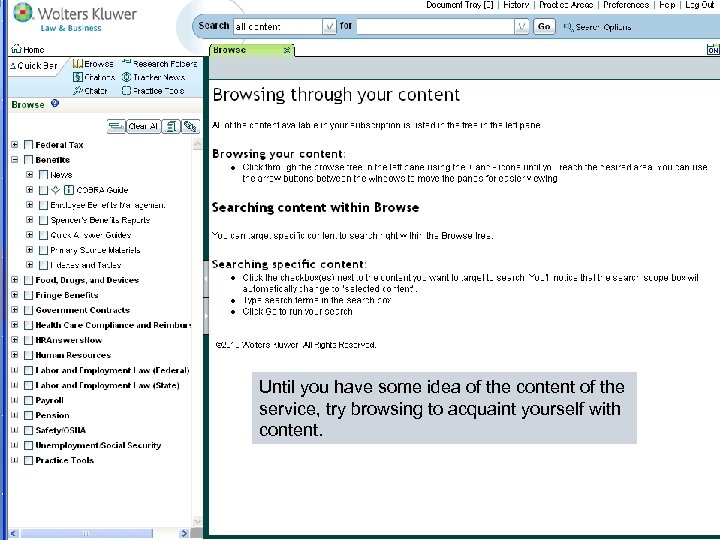Viewport: 720px width, 540px height.
Task: Check the News checkbox under Benefits
Action: (43, 174)
